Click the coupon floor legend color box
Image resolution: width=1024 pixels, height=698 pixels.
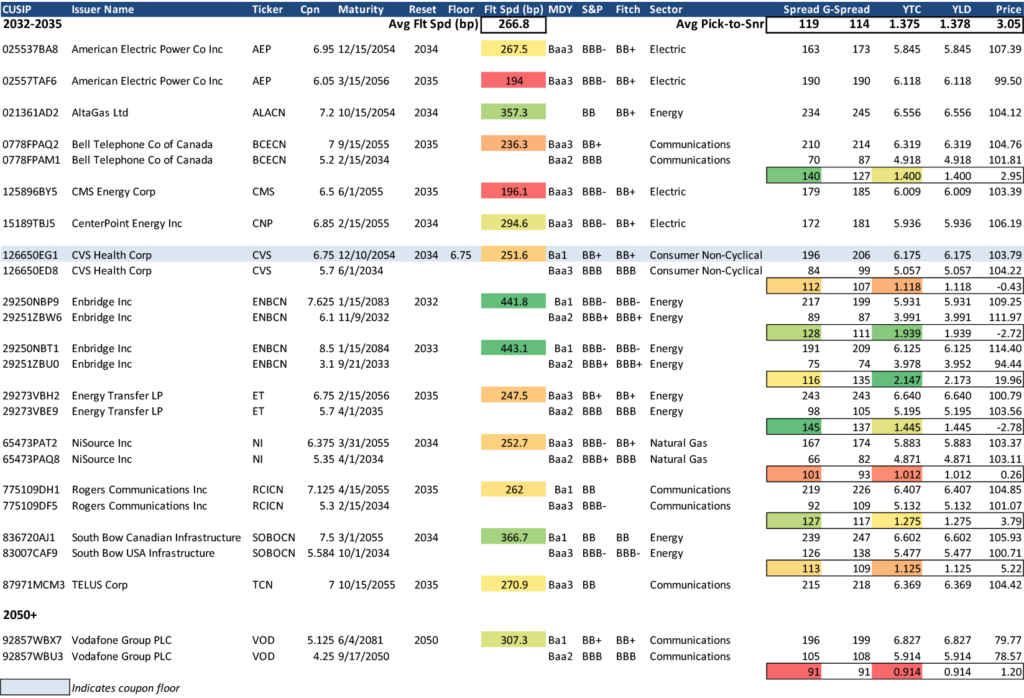click(x=34, y=687)
